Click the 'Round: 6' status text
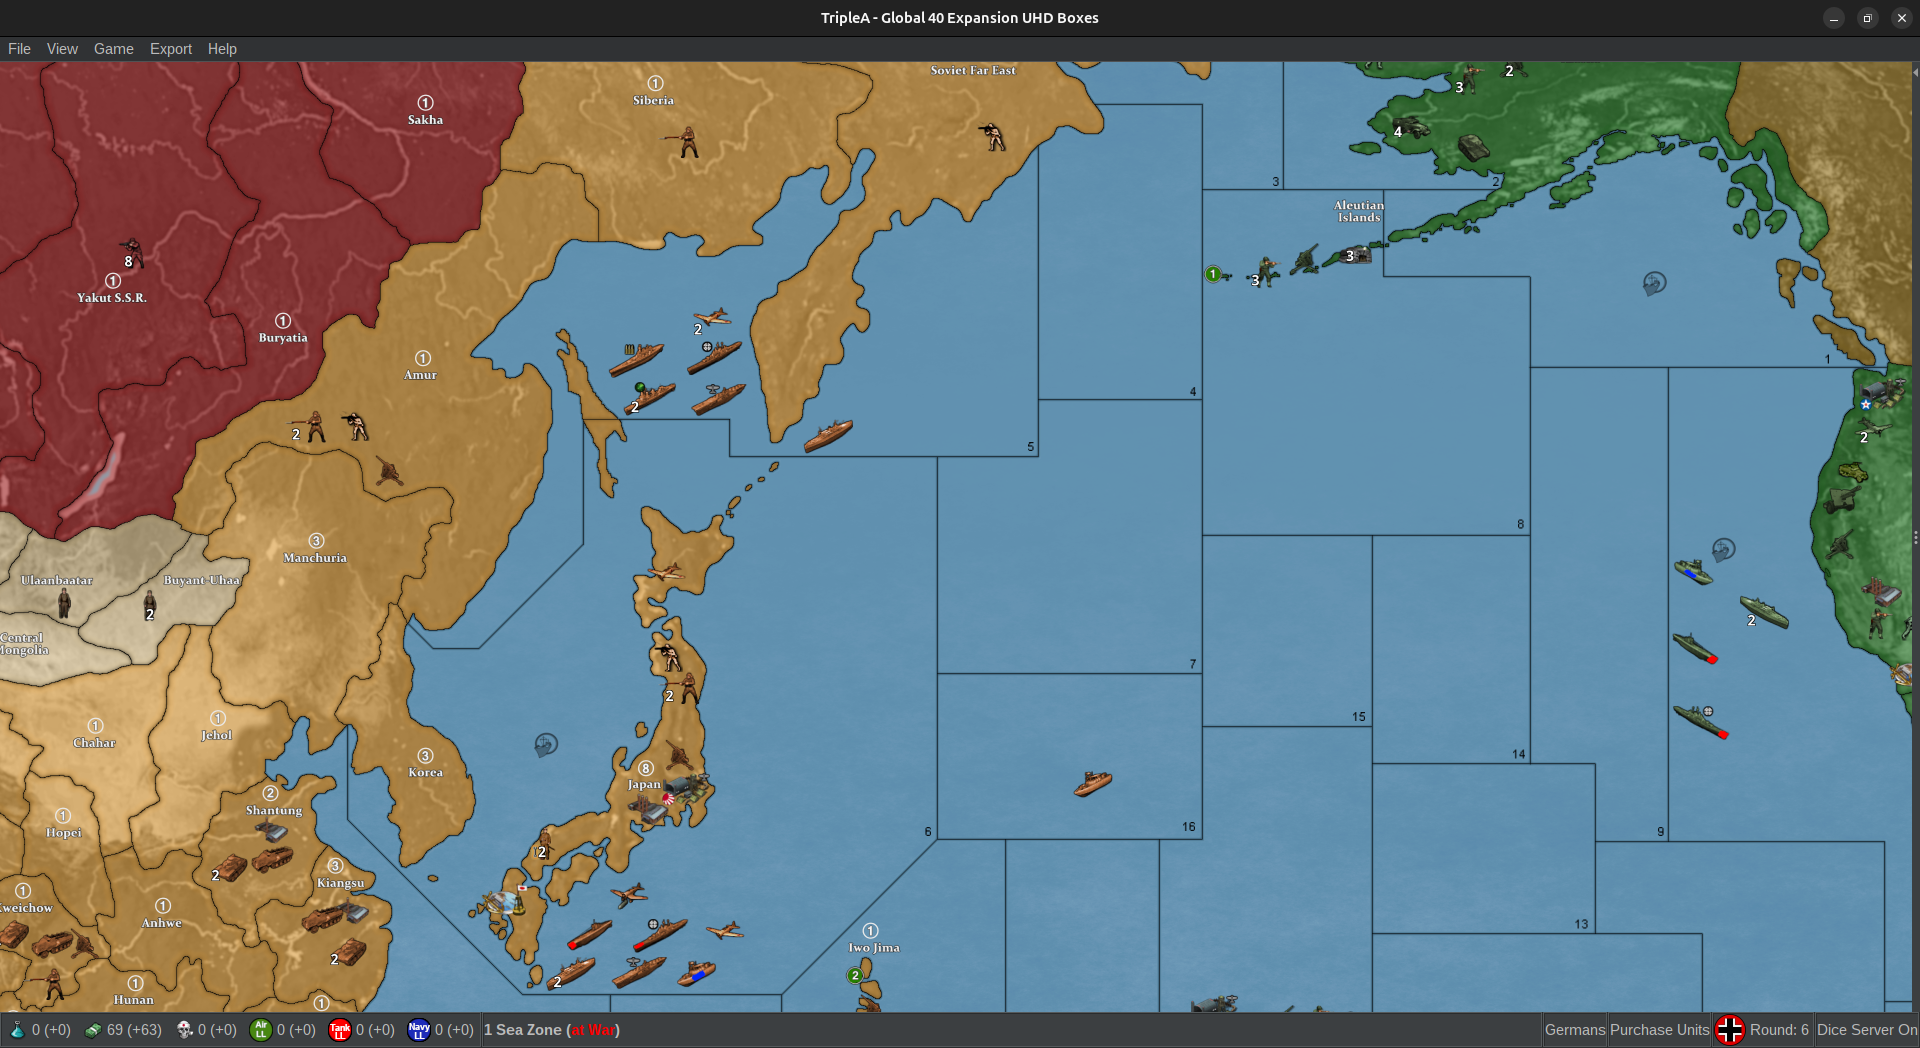1920x1048 pixels. point(1779,1030)
